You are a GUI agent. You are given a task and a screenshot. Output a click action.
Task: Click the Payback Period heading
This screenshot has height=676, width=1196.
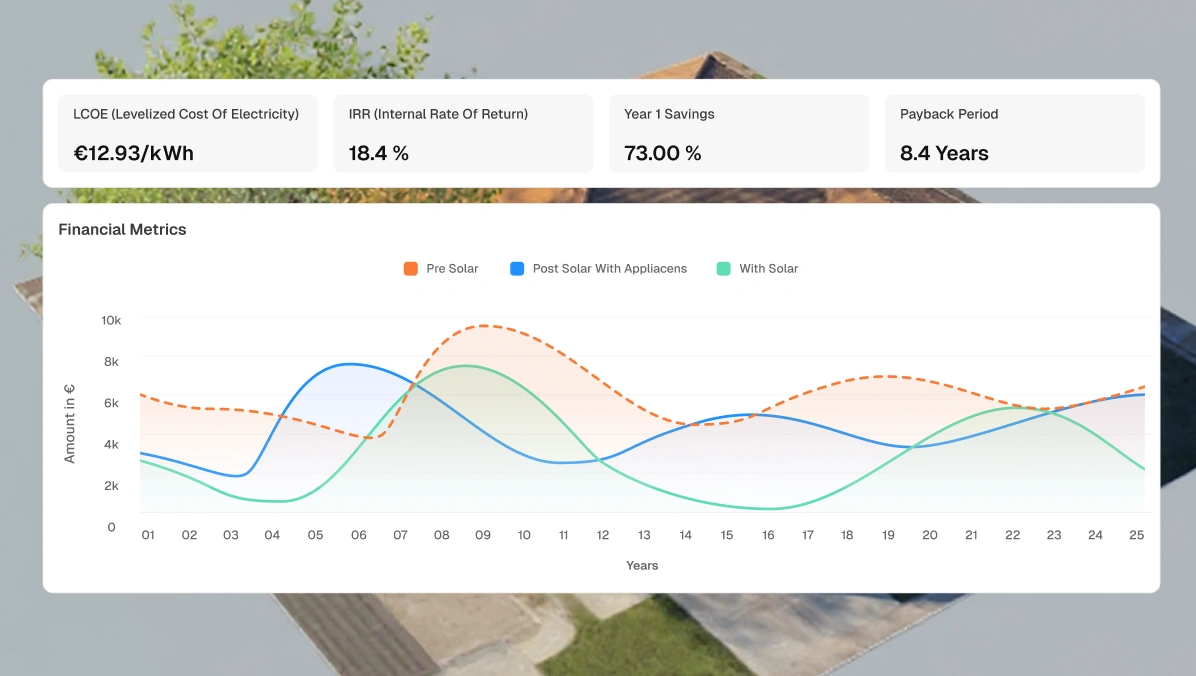point(949,114)
